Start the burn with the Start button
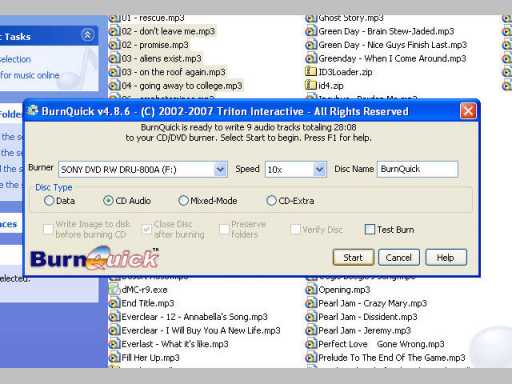The image size is (512, 384). tap(353, 257)
